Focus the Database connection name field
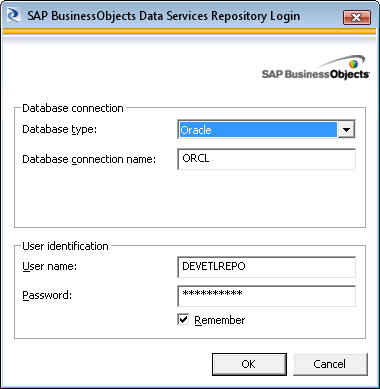The width and height of the screenshot is (380, 389). click(266, 159)
